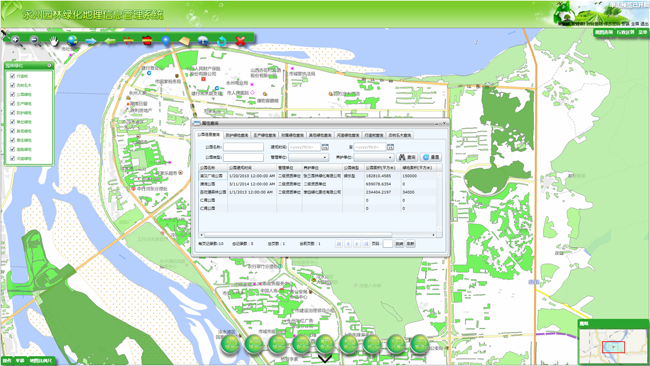
Task: Click the blue forward-arrow view icon
Action: click(x=91, y=41)
